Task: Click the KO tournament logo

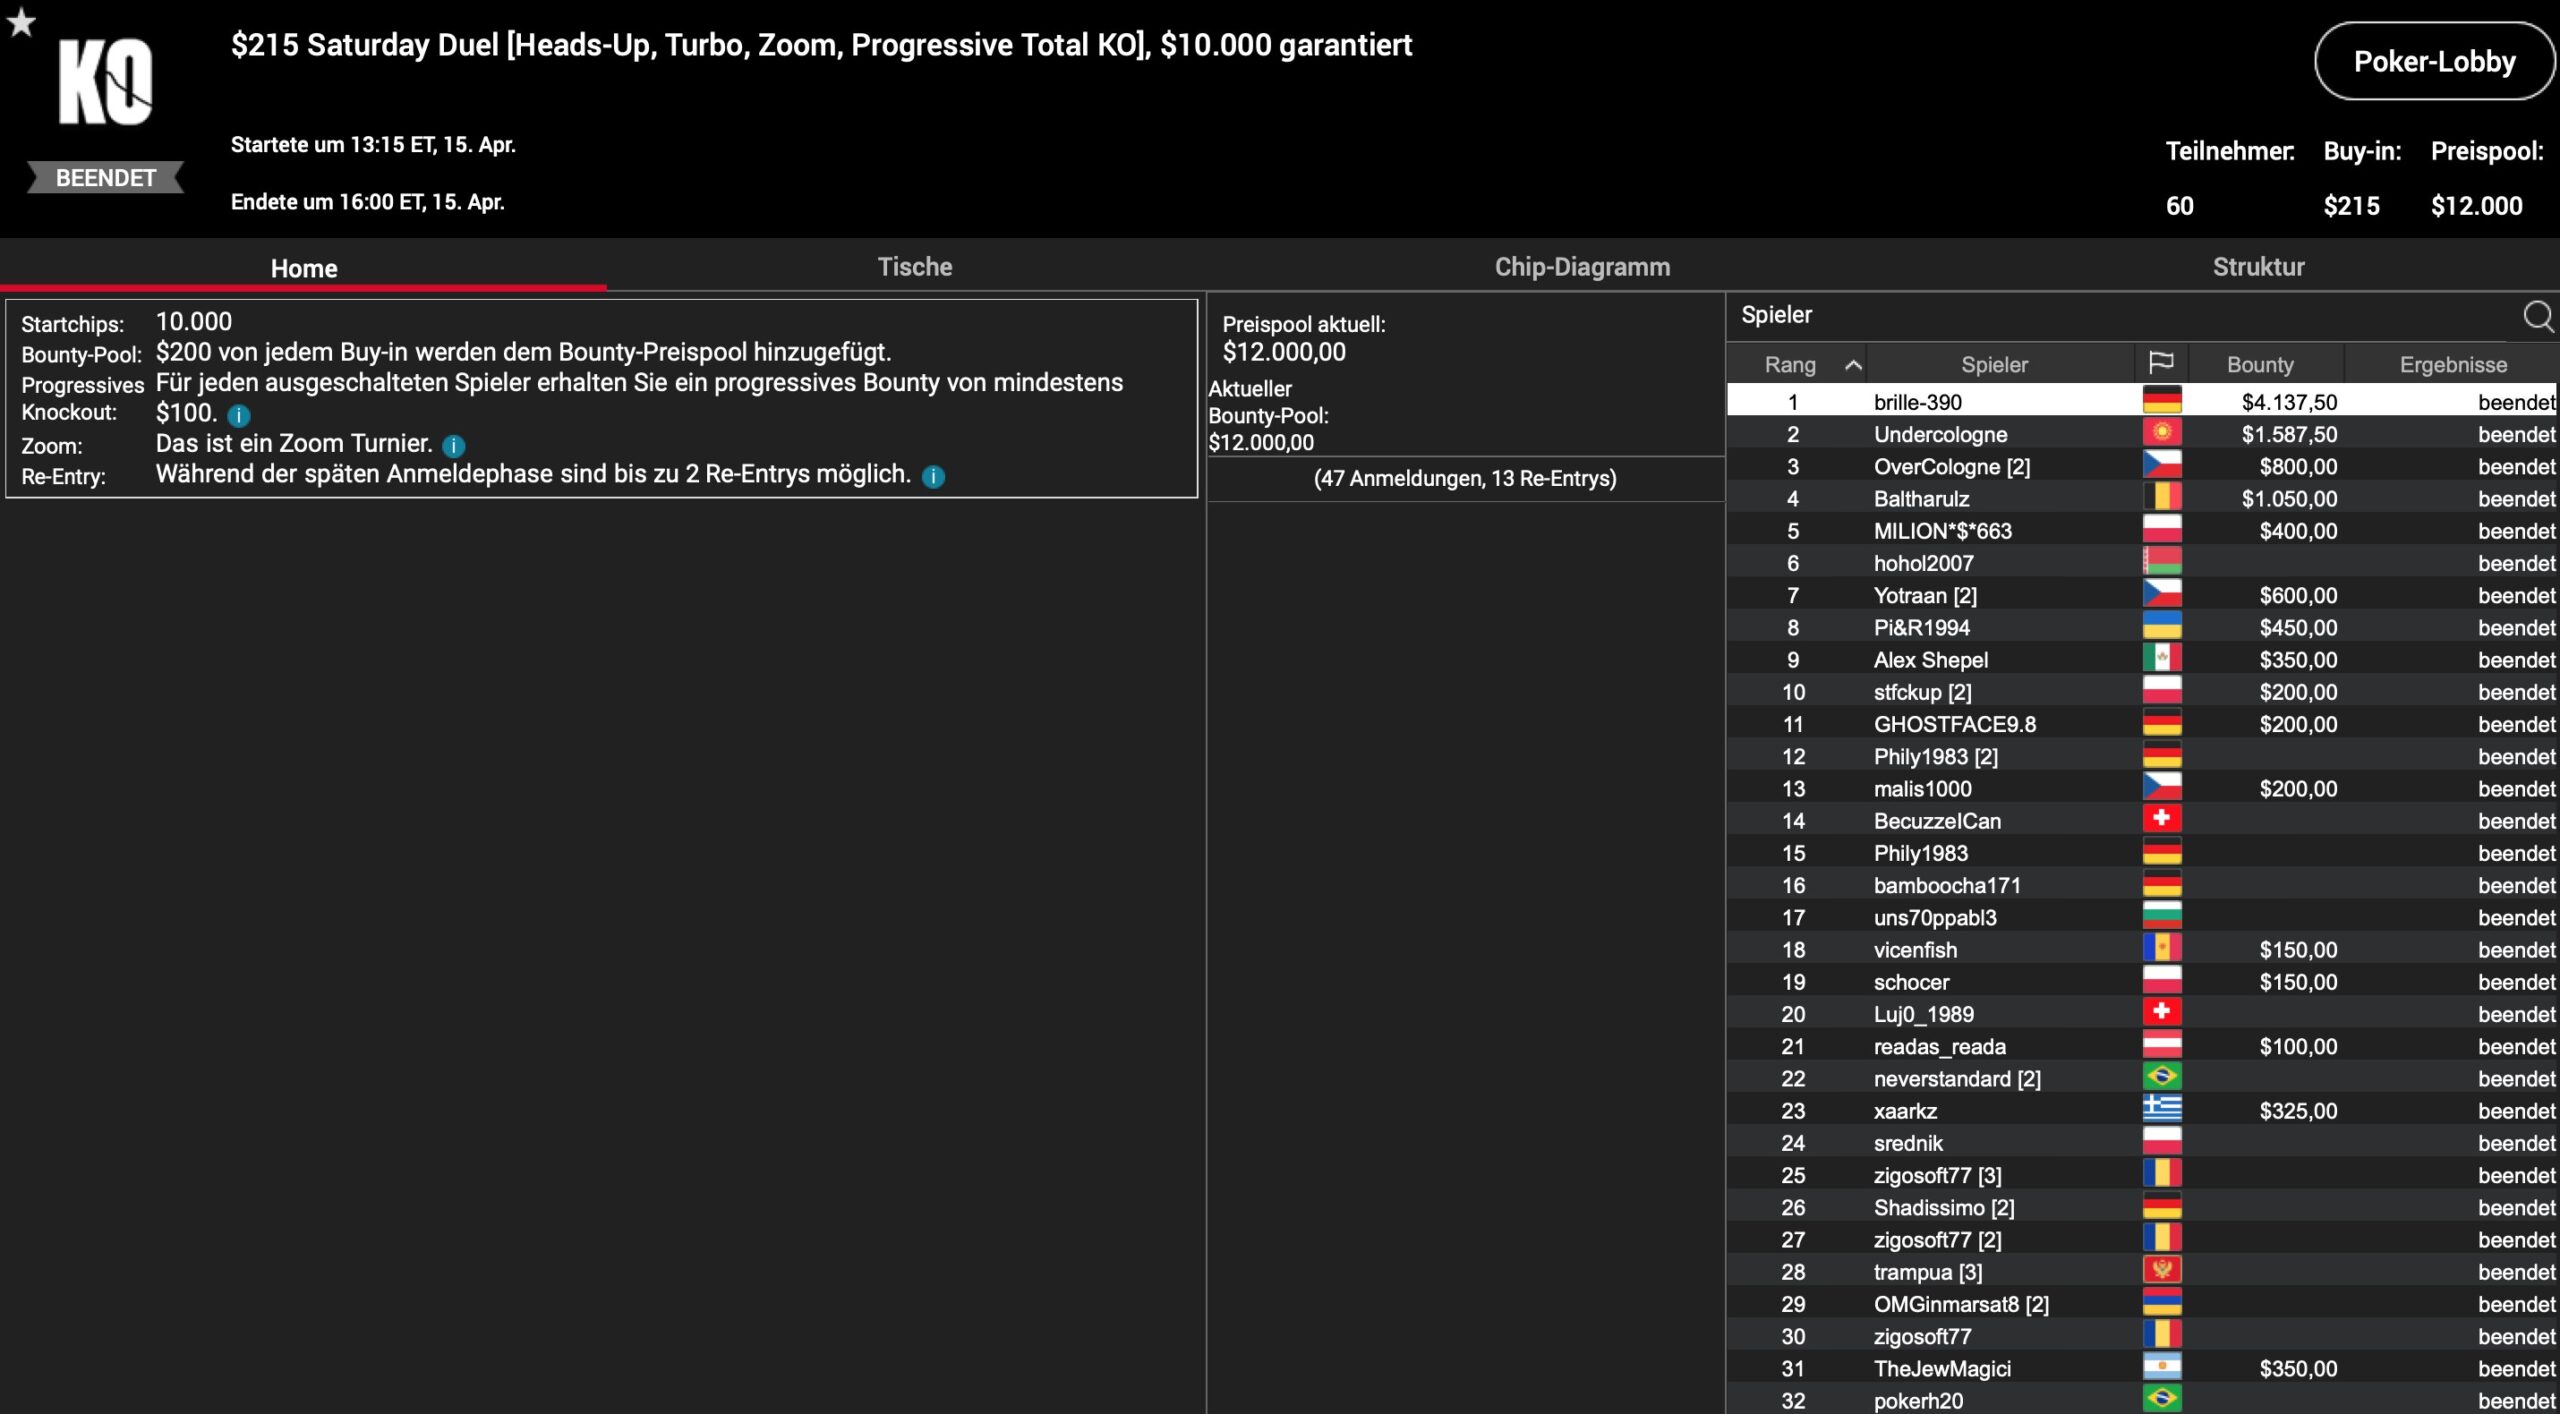Action: point(105,82)
